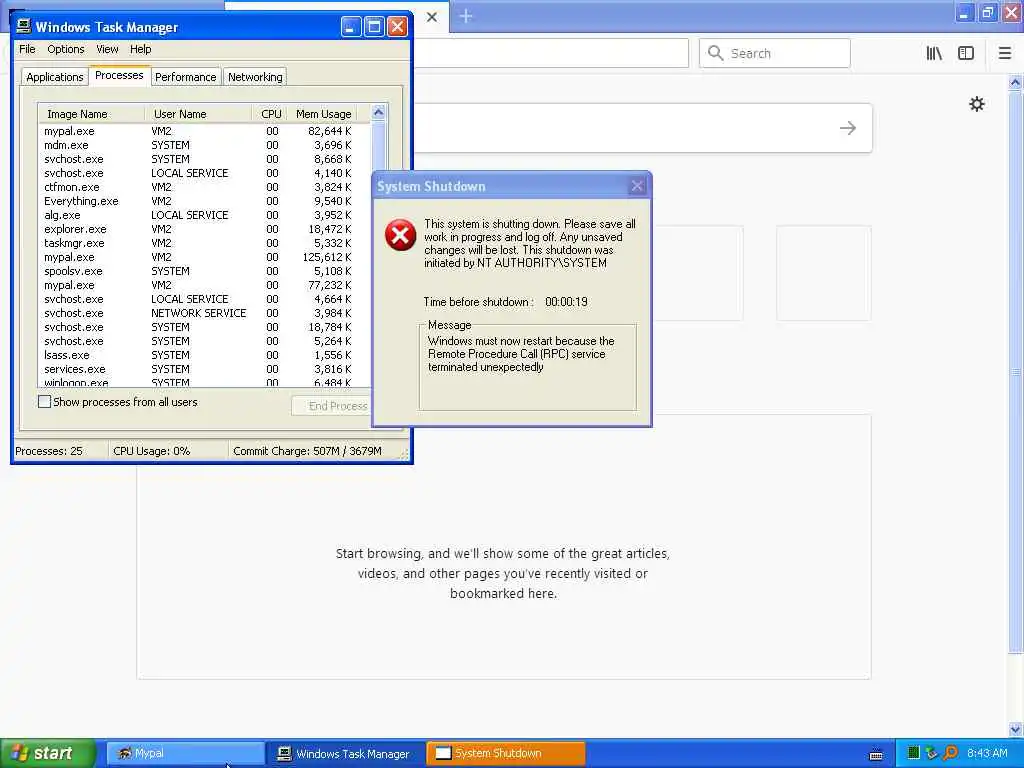This screenshot has height=768, width=1024.
Task: Open a new browser tab with plus button
Action: coord(466,16)
